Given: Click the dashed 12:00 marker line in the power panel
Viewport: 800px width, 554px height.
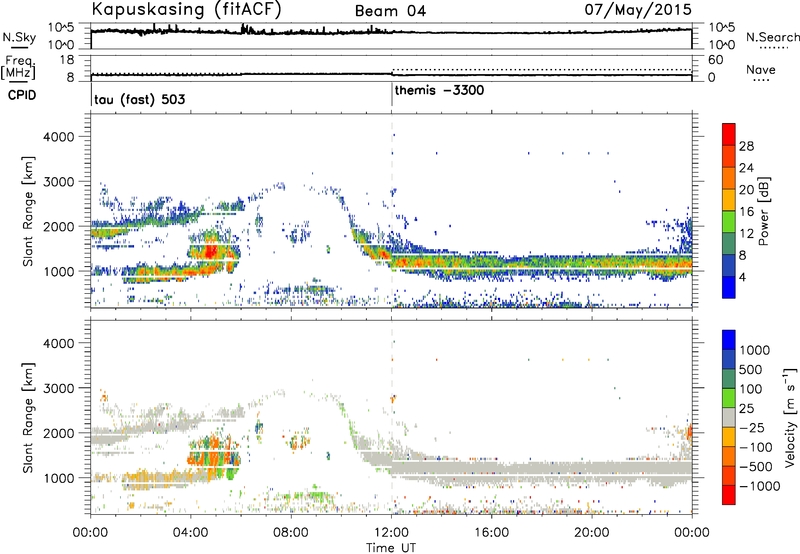Looking at the screenshot, I should tap(392, 211).
